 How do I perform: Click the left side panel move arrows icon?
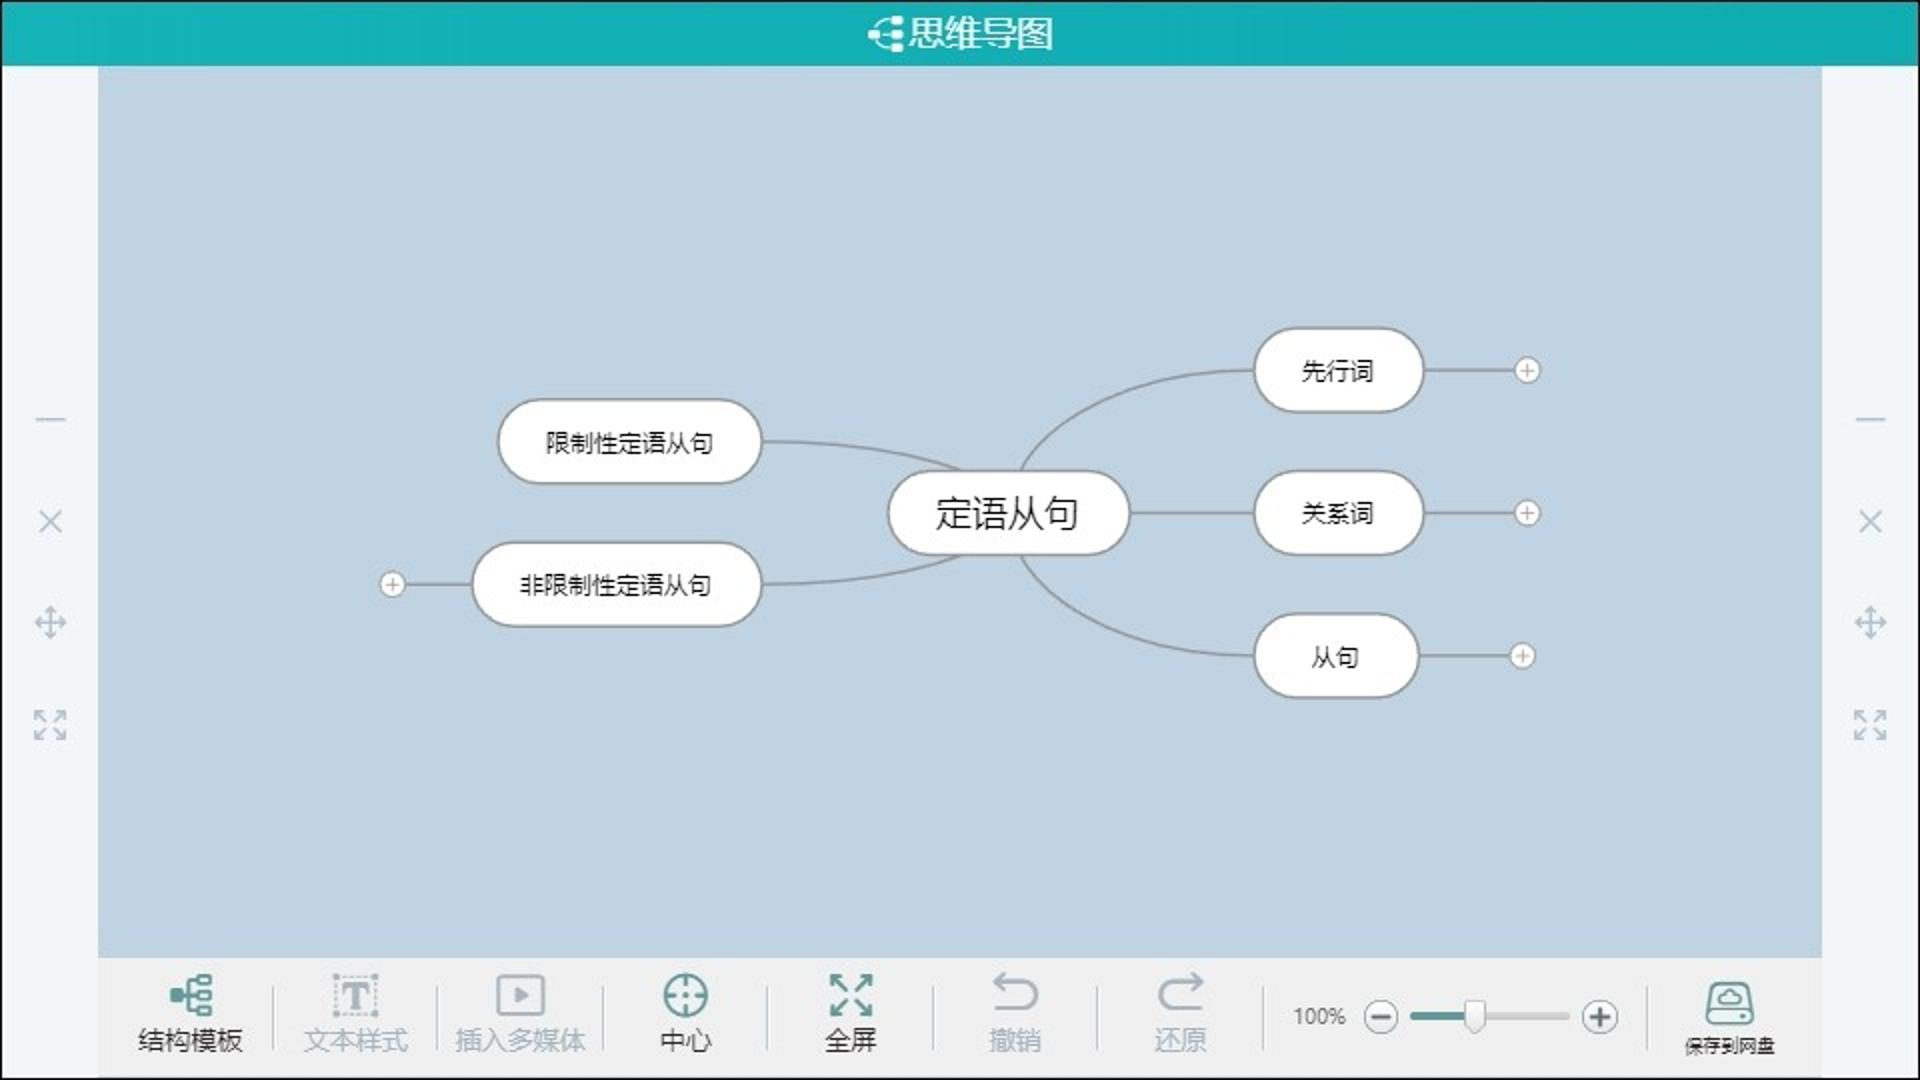[50, 623]
